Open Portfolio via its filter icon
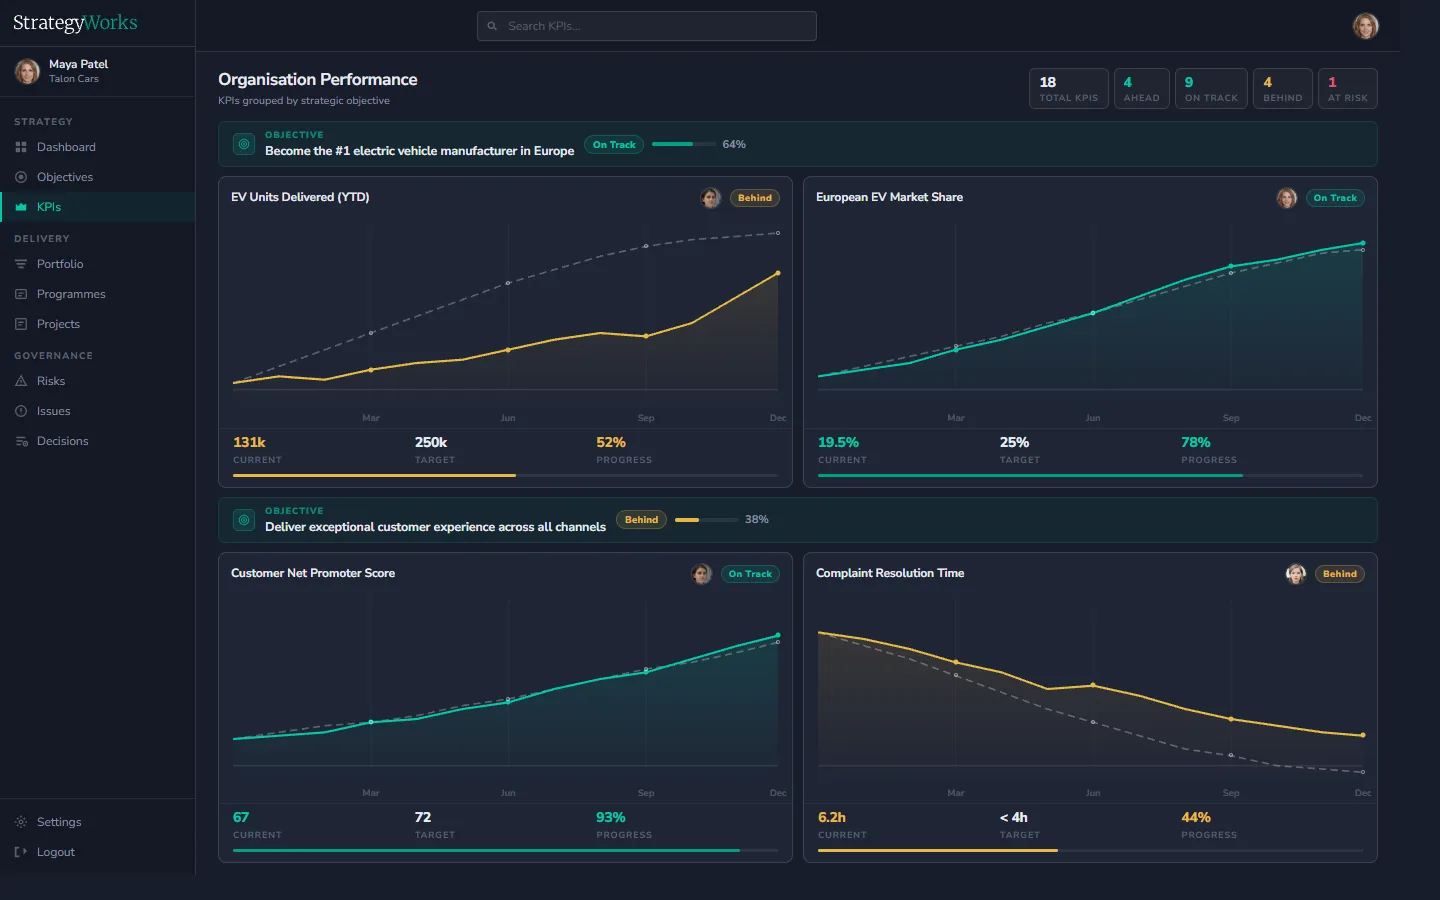Image resolution: width=1440 pixels, height=900 pixels. coord(22,263)
